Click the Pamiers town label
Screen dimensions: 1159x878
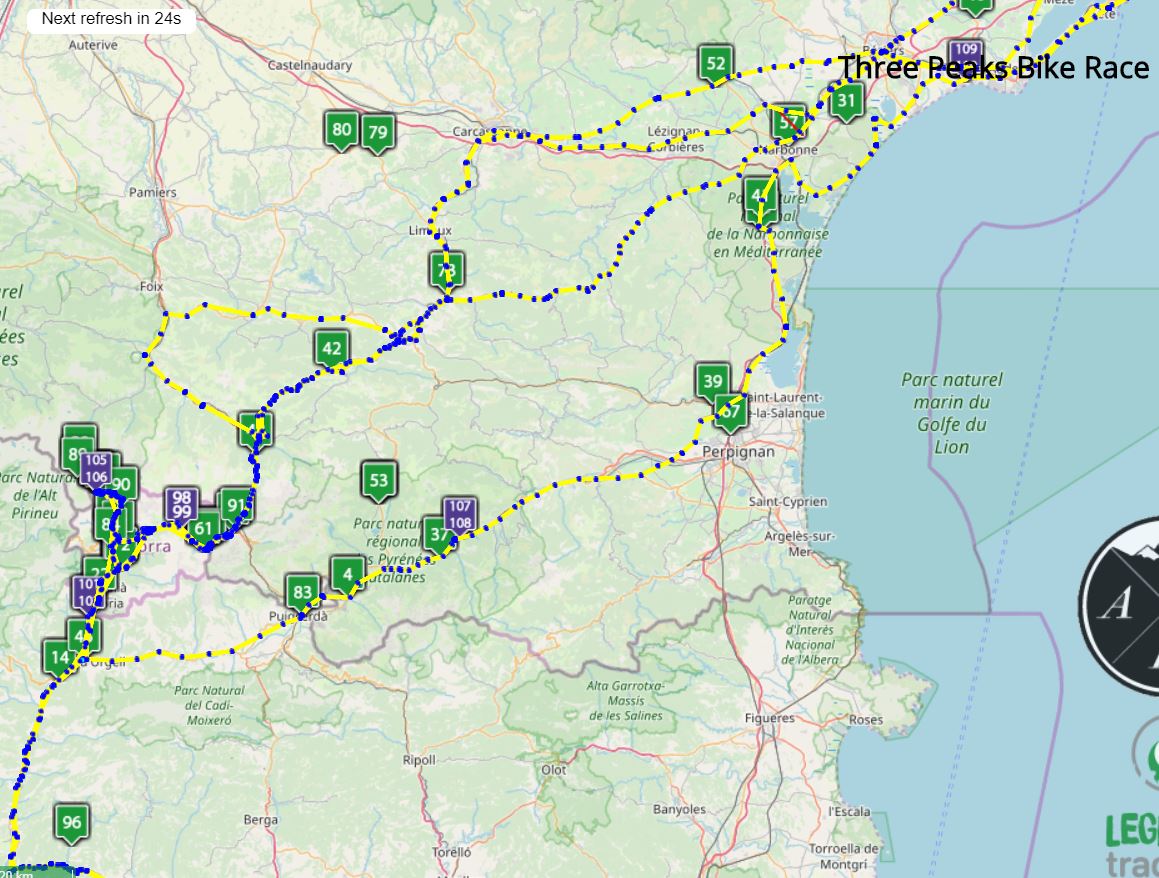click(153, 192)
